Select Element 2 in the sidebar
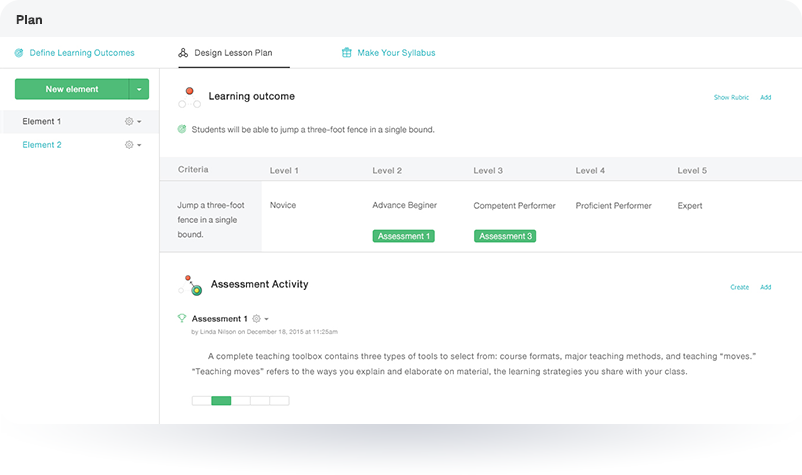This screenshot has height=475, width=802. (x=42, y=145)
